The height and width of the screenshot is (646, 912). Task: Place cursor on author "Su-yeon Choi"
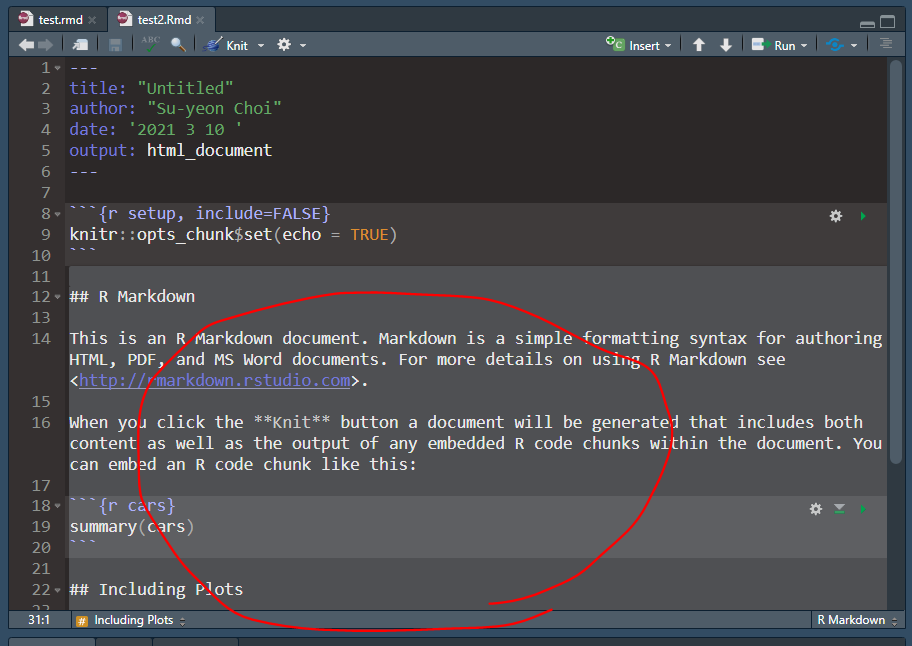pos(176,109)
